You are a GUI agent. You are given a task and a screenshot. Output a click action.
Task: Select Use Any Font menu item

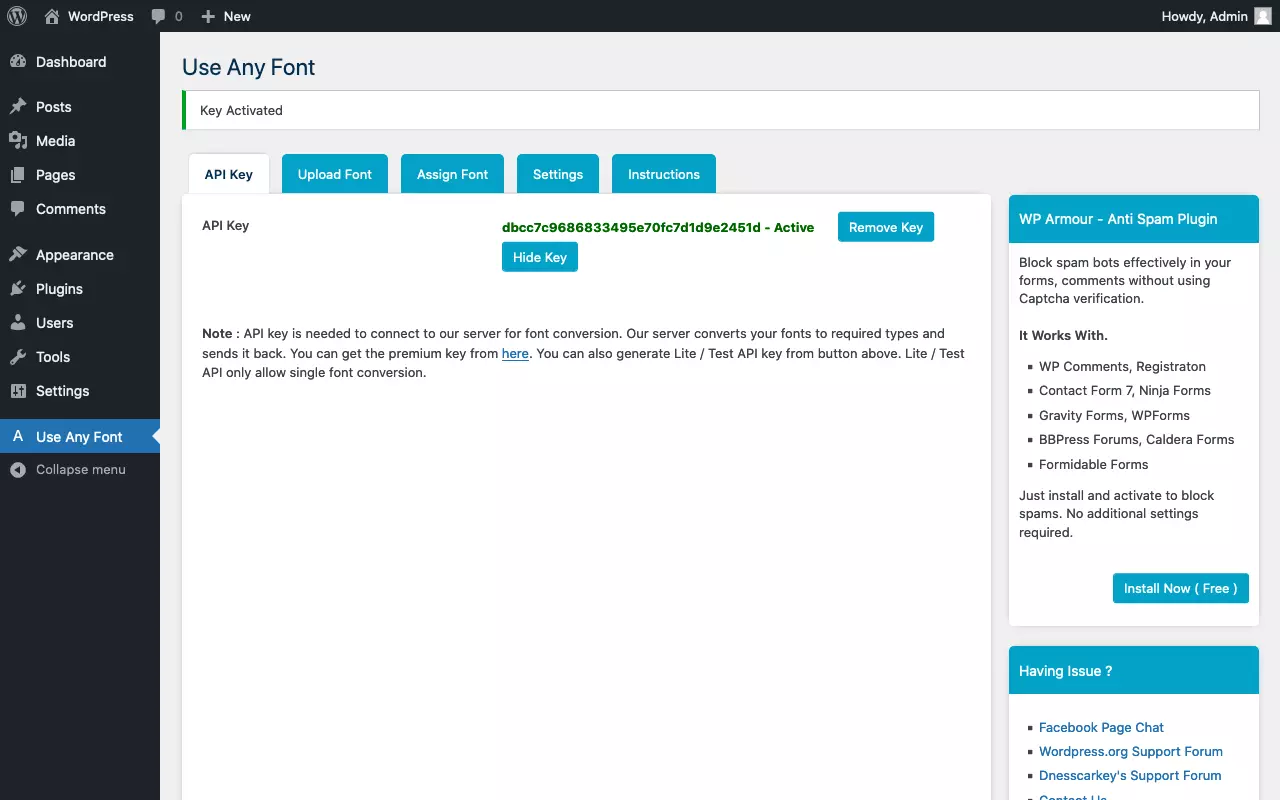click(x=80, y=436)
